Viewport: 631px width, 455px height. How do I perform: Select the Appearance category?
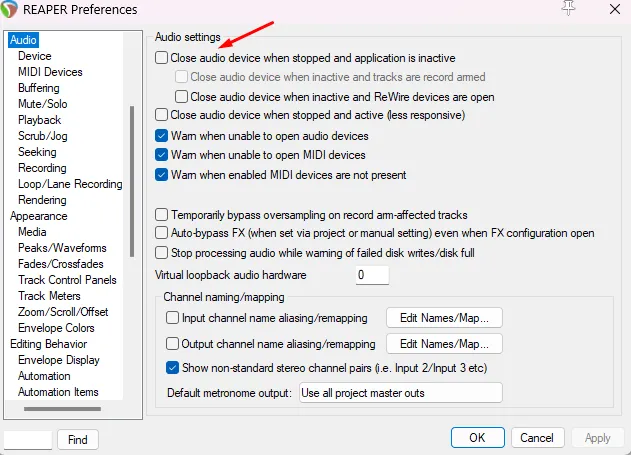(39, 216)
